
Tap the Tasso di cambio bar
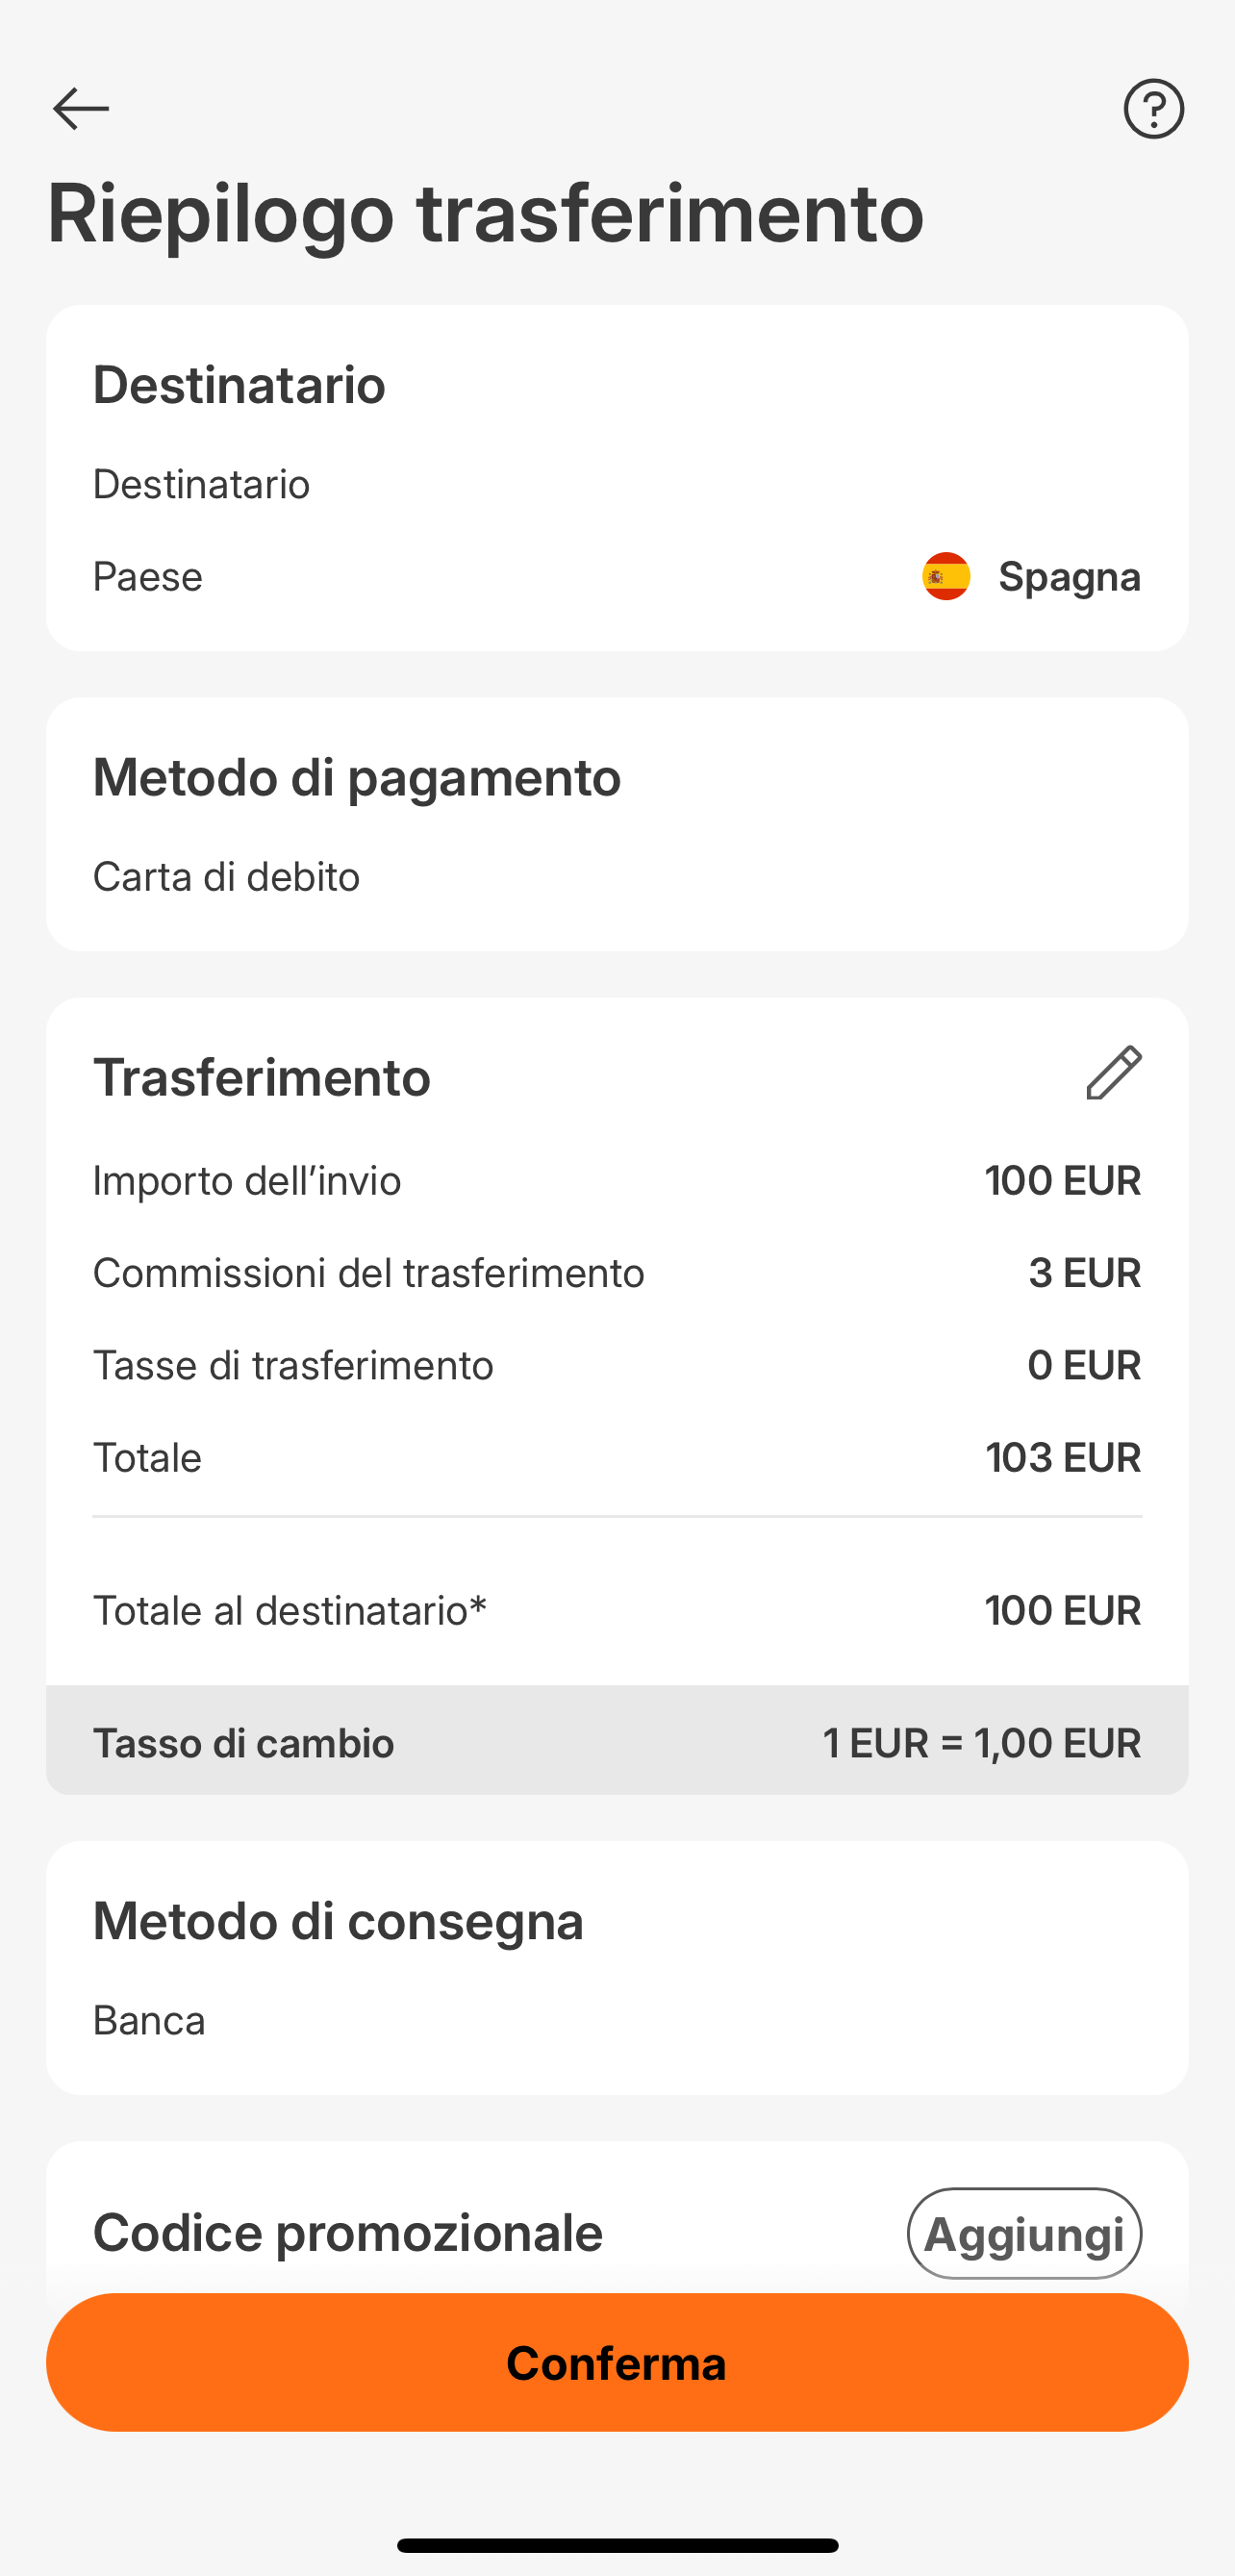(617, 1740)
